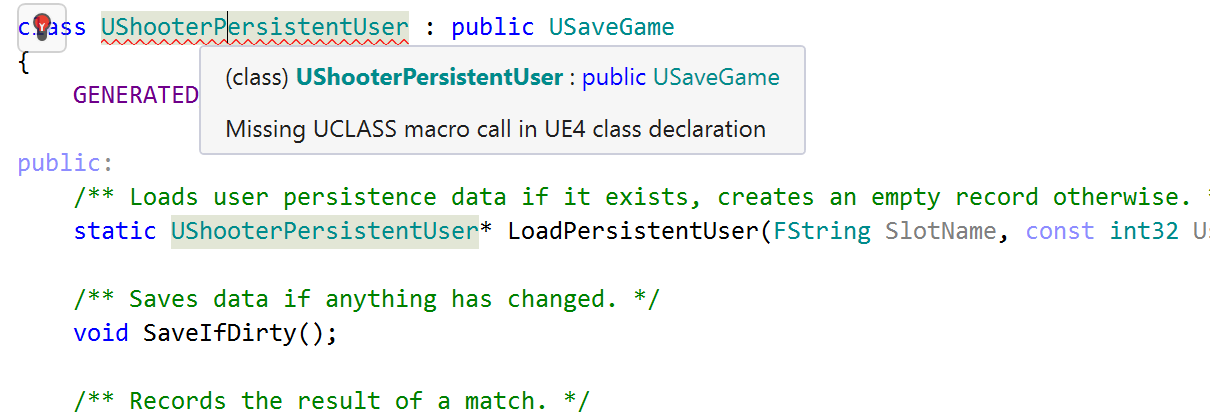The width and height of the screenshot is (1210, 414).
Task: Click the SaveIfDirty function name
Action: point(220,333)
